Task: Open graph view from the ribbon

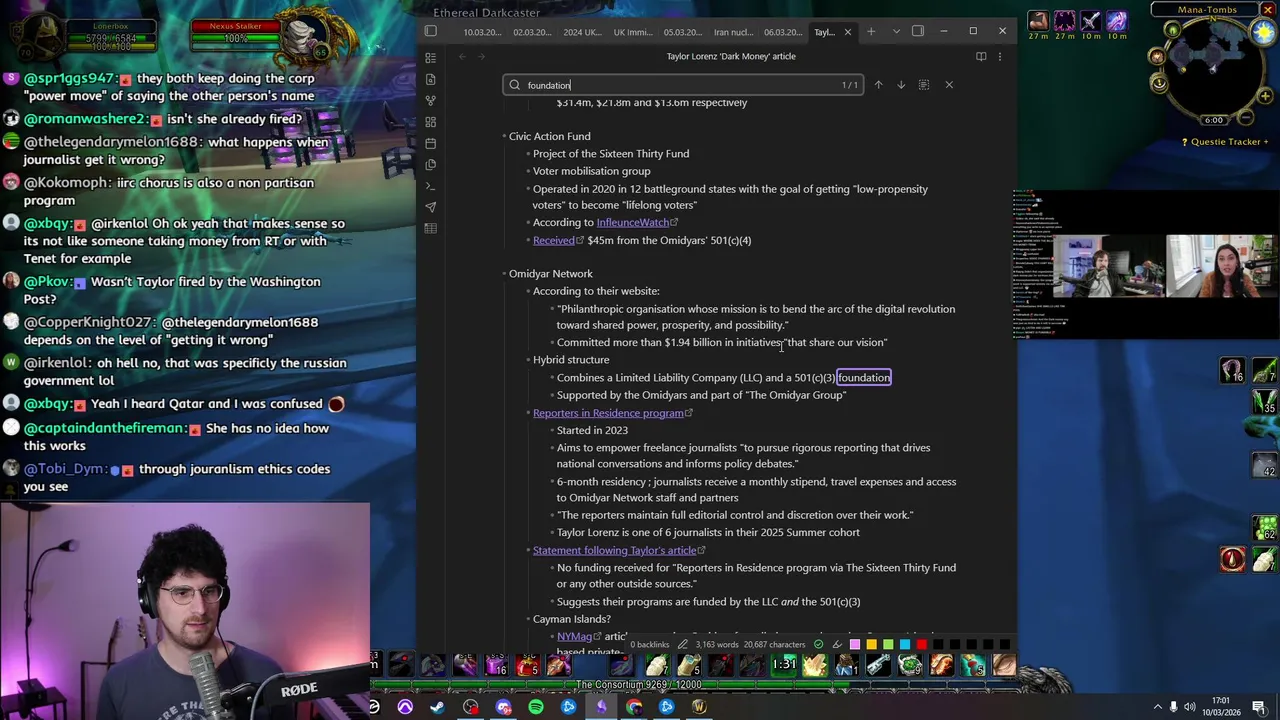Action: [430, 101]
